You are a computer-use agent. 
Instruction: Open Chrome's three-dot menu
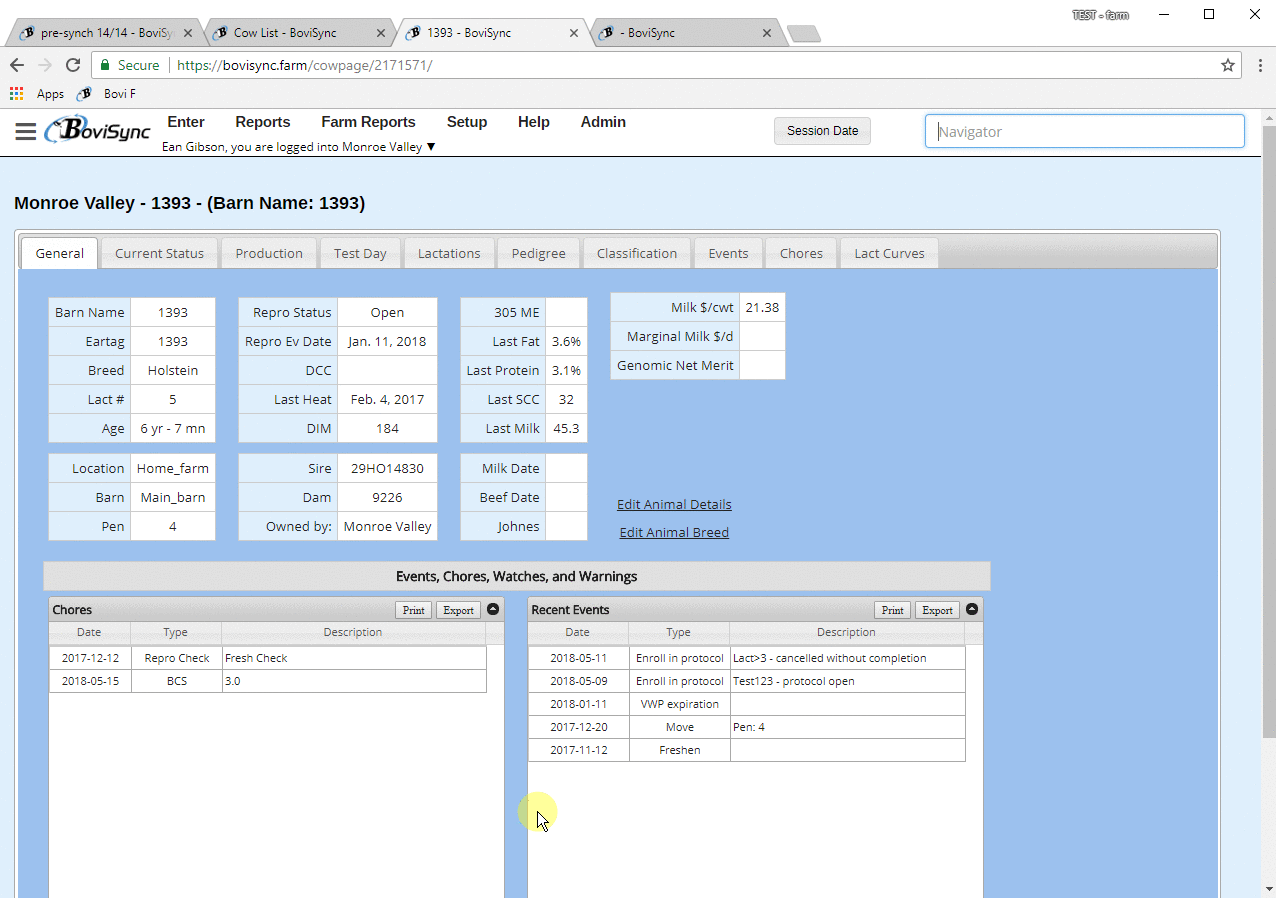pyautogui.click(x=1260, y=65)
